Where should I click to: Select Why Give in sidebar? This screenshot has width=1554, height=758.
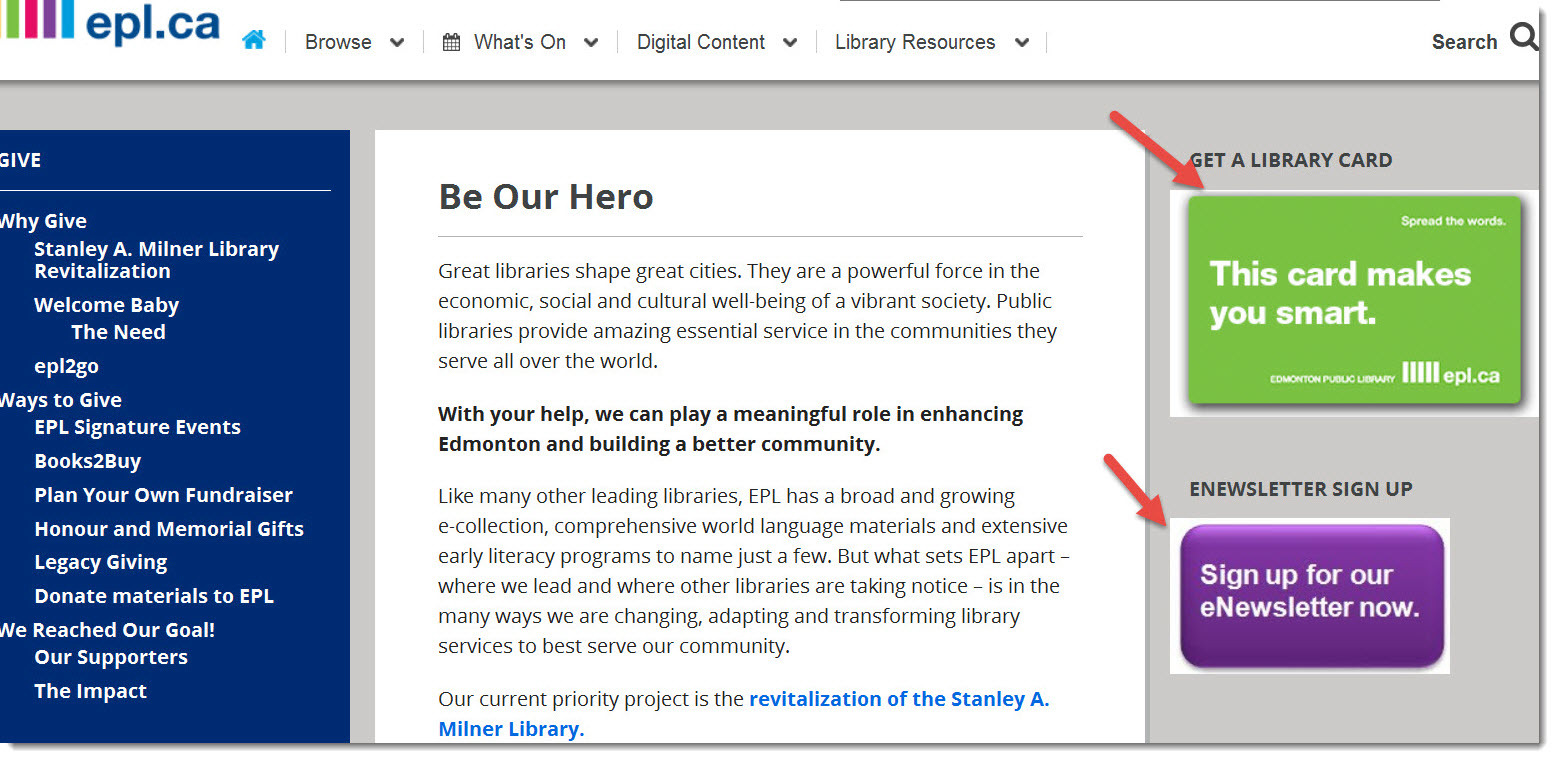point(43,221)
